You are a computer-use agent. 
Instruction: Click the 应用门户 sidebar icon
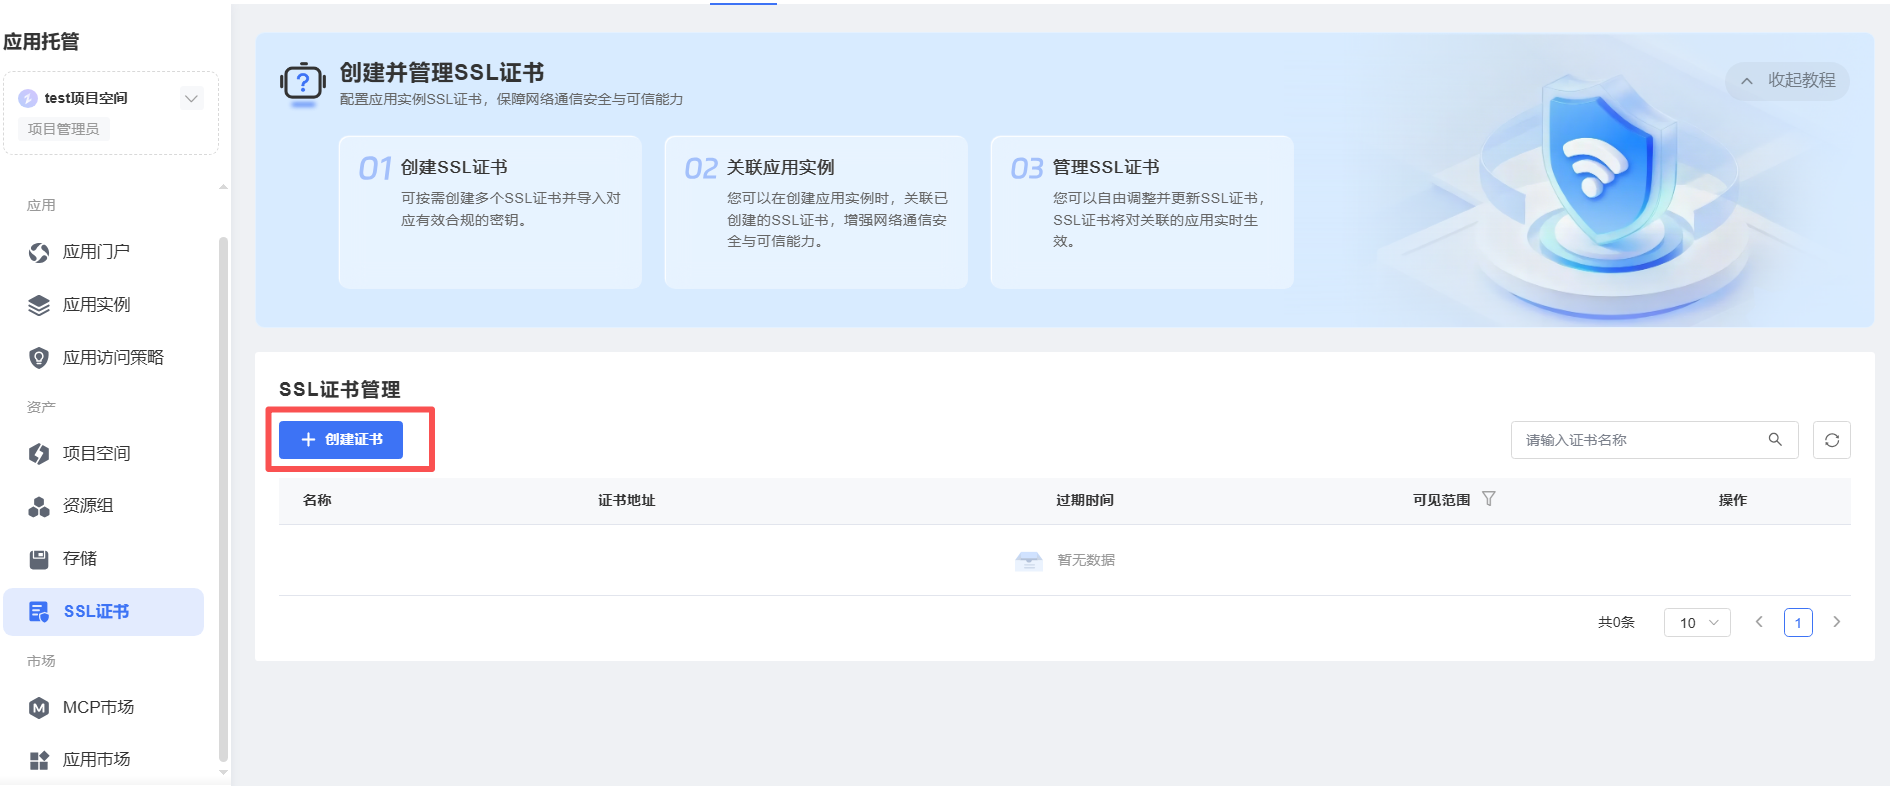(39, 252)
